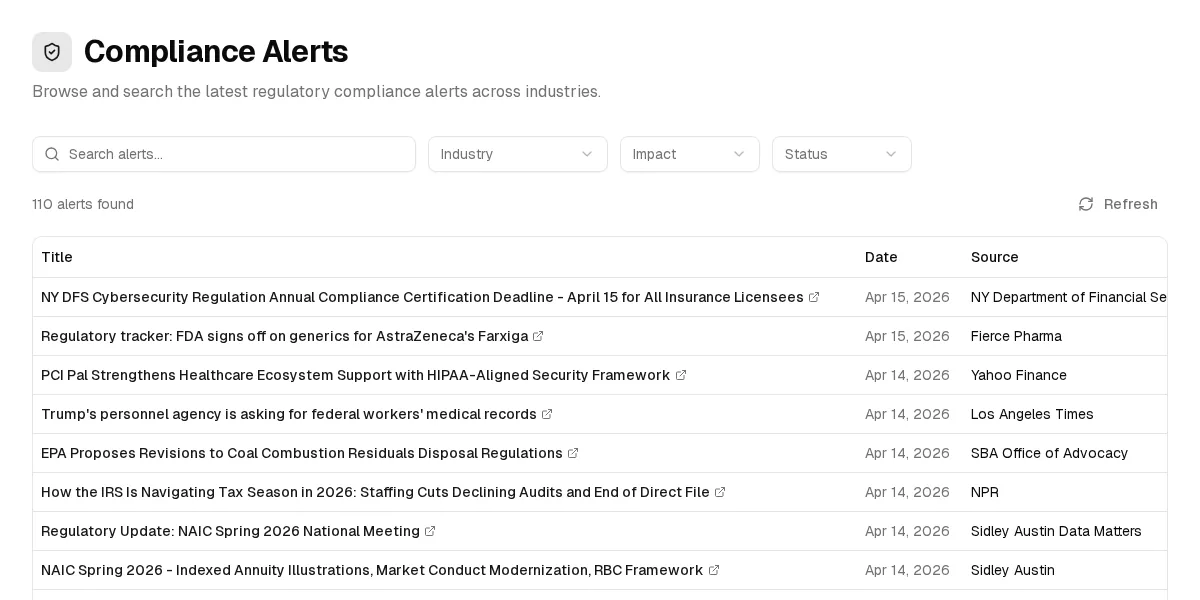Image resolution: width=1200 pixels, height=600 pixels.
Task: Open external link icon for IRS Tax Season alert
Action: point(720,492)
